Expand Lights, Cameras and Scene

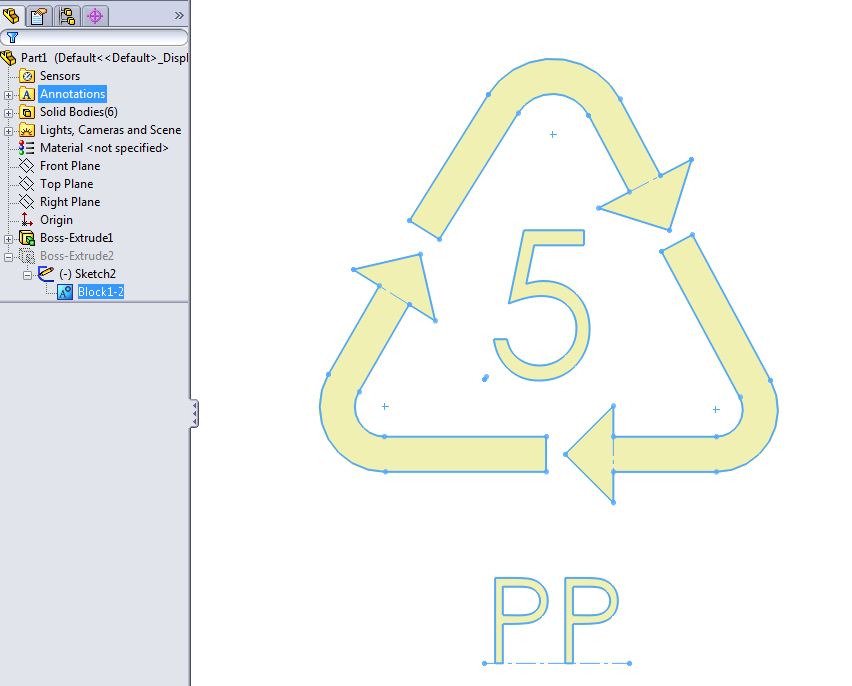point(8,131)
